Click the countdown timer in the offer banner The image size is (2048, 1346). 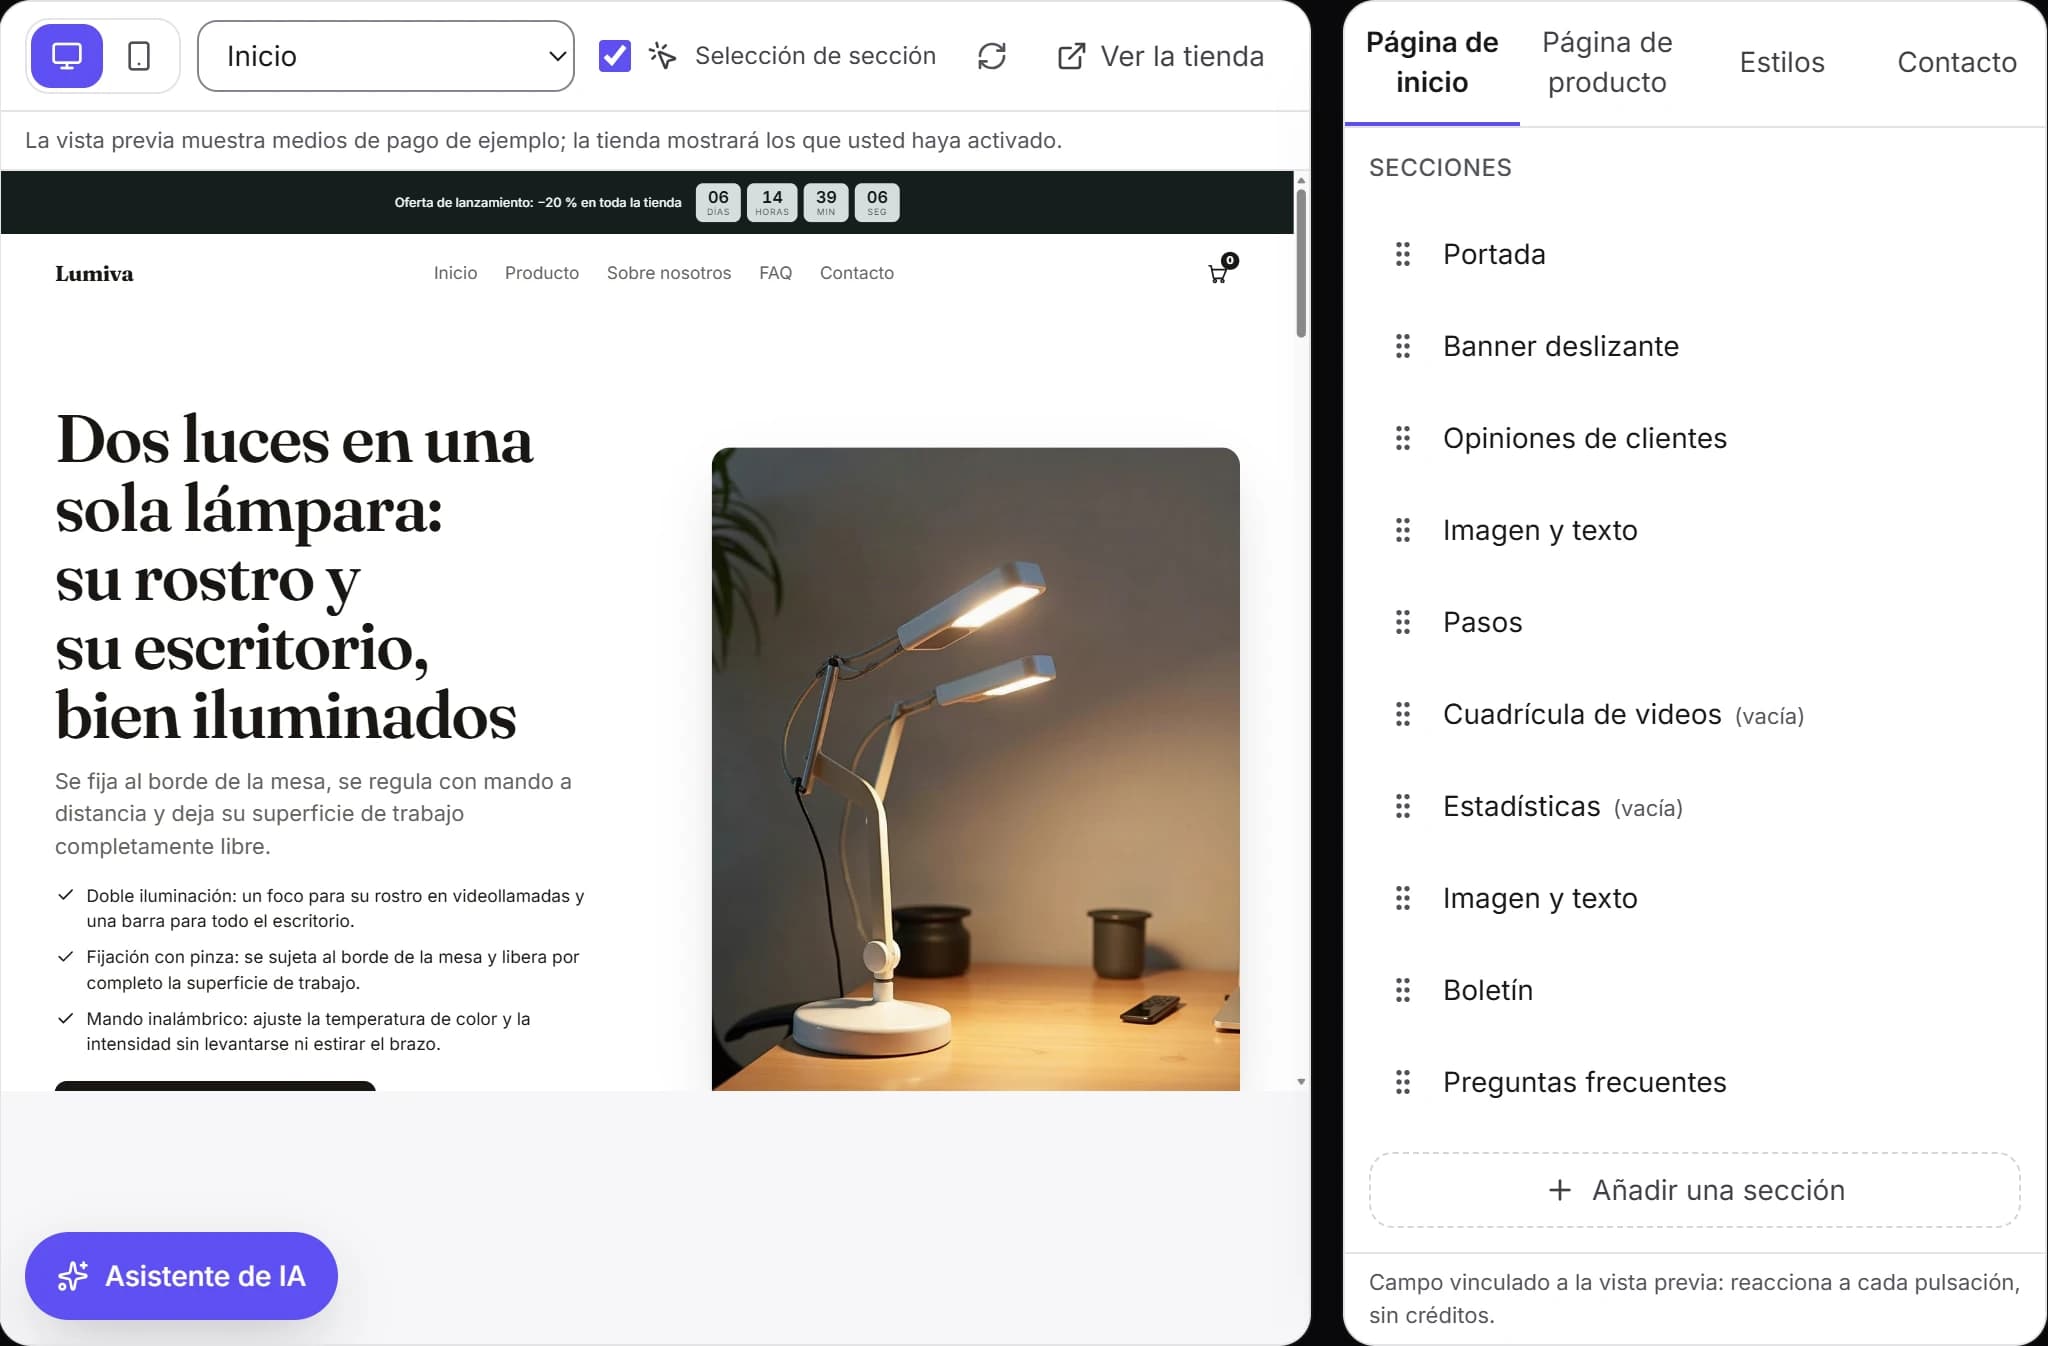[797, 202]
